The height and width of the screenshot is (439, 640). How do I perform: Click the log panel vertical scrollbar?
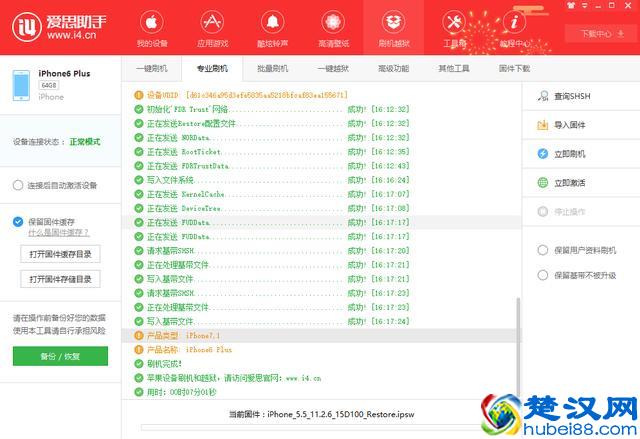coord(518,347)
